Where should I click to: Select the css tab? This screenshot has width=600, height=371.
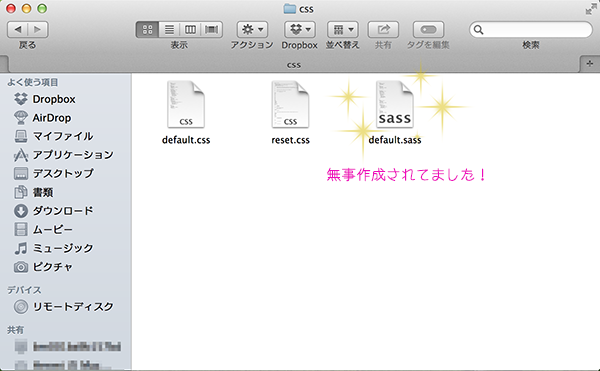pyautogui.click(x=294, y=65)
